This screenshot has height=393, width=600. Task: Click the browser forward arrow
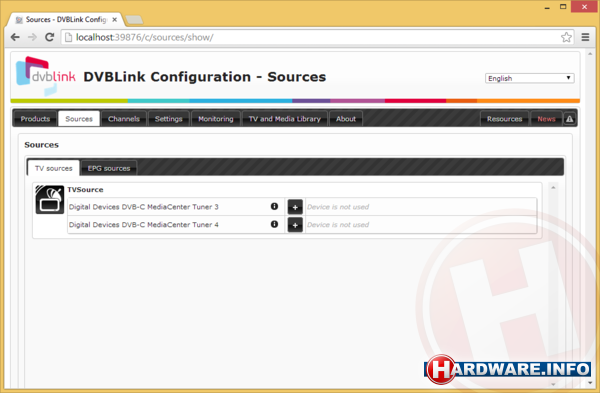(x=33, y=37)
